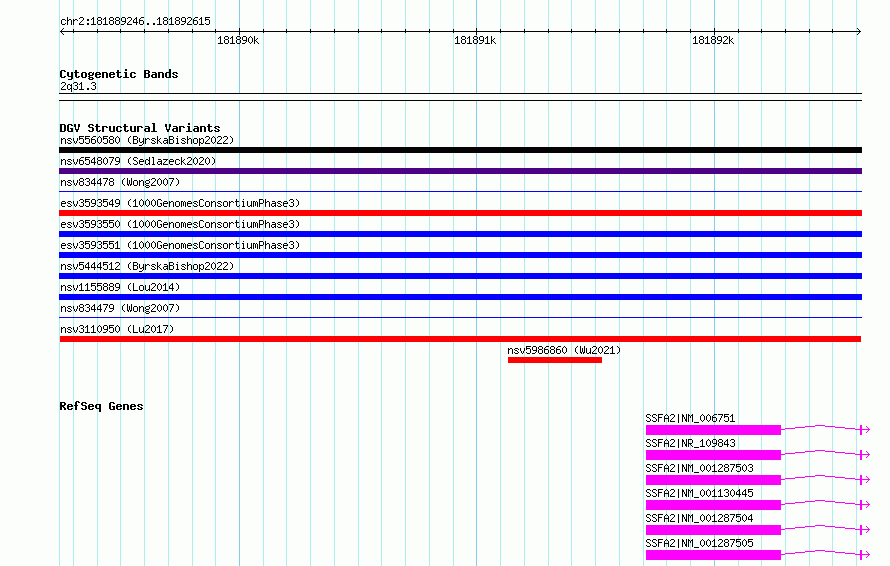Click the purple nsv6548079 variant bar
Viewport: 890px width, 566px height.
tap(460, 171)
